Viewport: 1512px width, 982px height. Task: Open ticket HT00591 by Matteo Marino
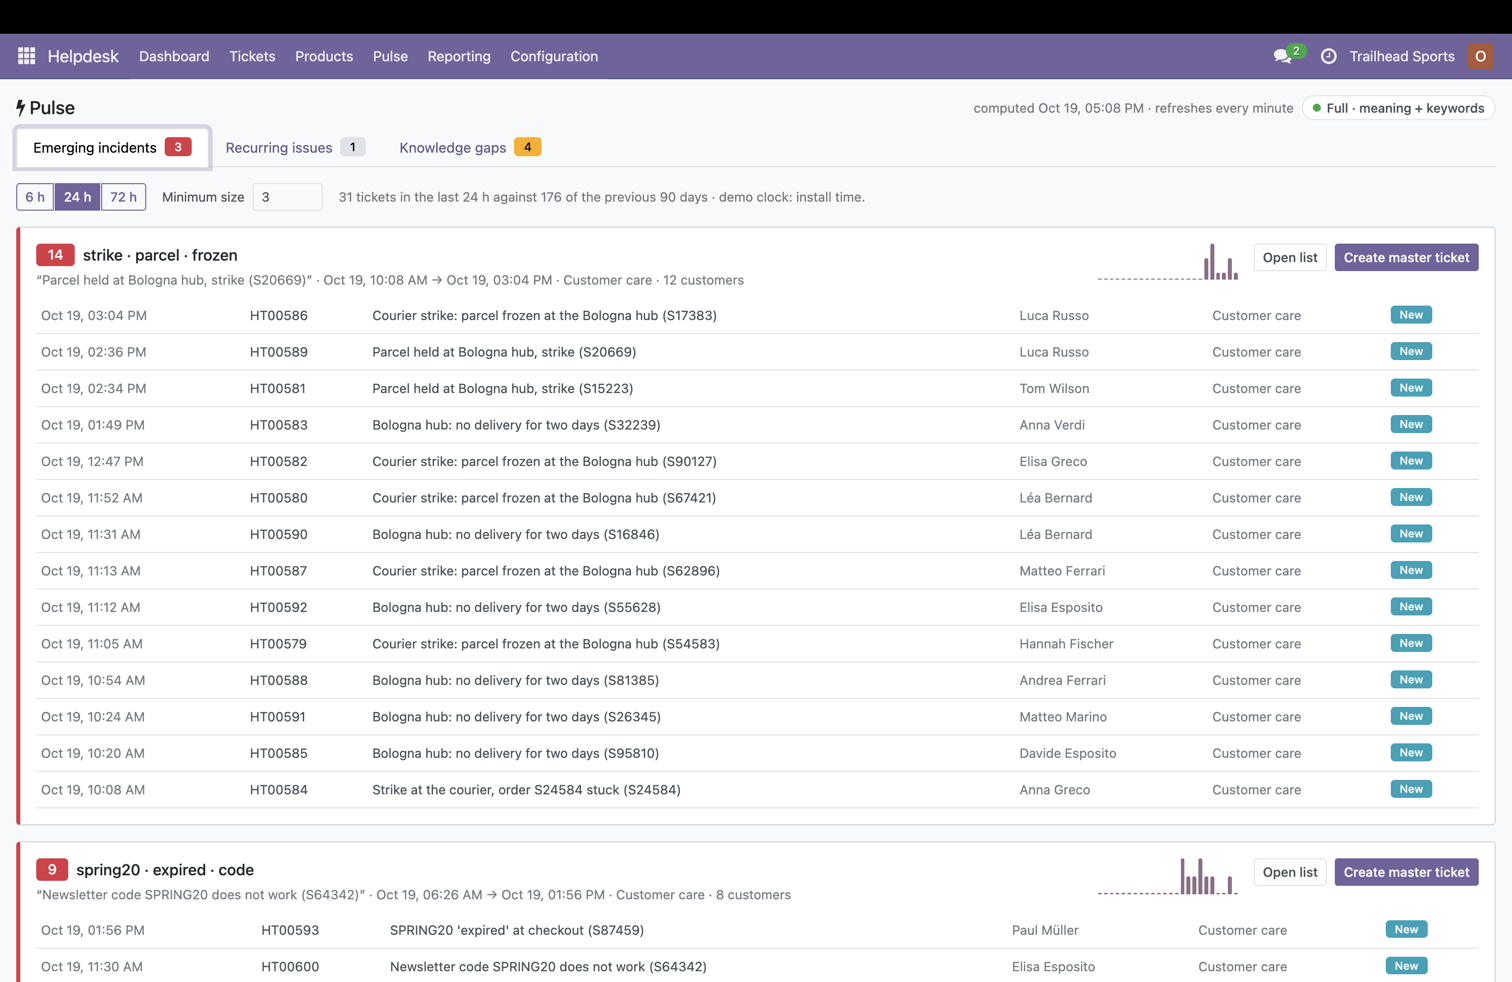[757, 717]
